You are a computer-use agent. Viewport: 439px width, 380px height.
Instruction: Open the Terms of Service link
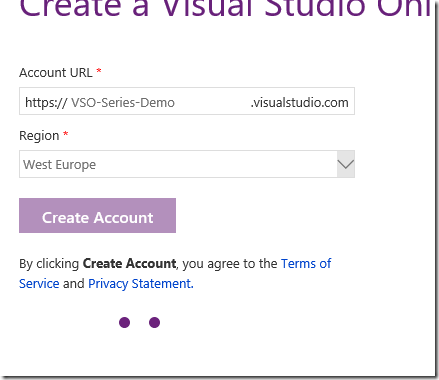306,264
